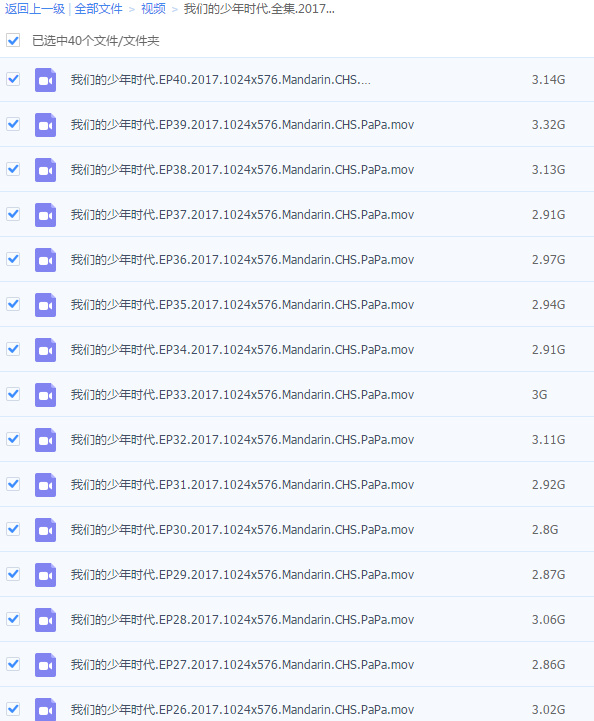Click the video icon for EP37 file
594x721 pixels.
46,215
